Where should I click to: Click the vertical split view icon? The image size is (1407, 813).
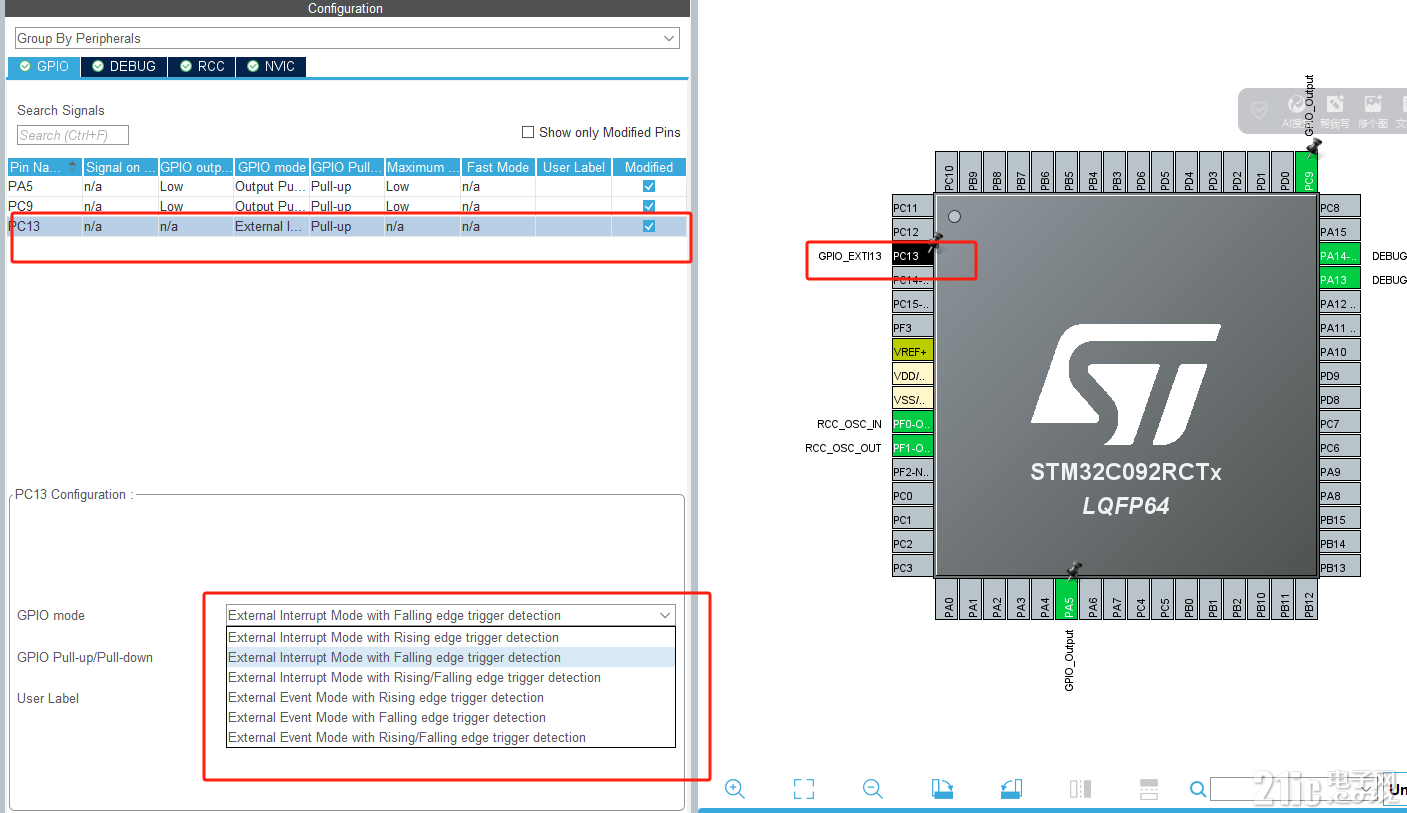pyautogui.click(x=1080, y=789)
